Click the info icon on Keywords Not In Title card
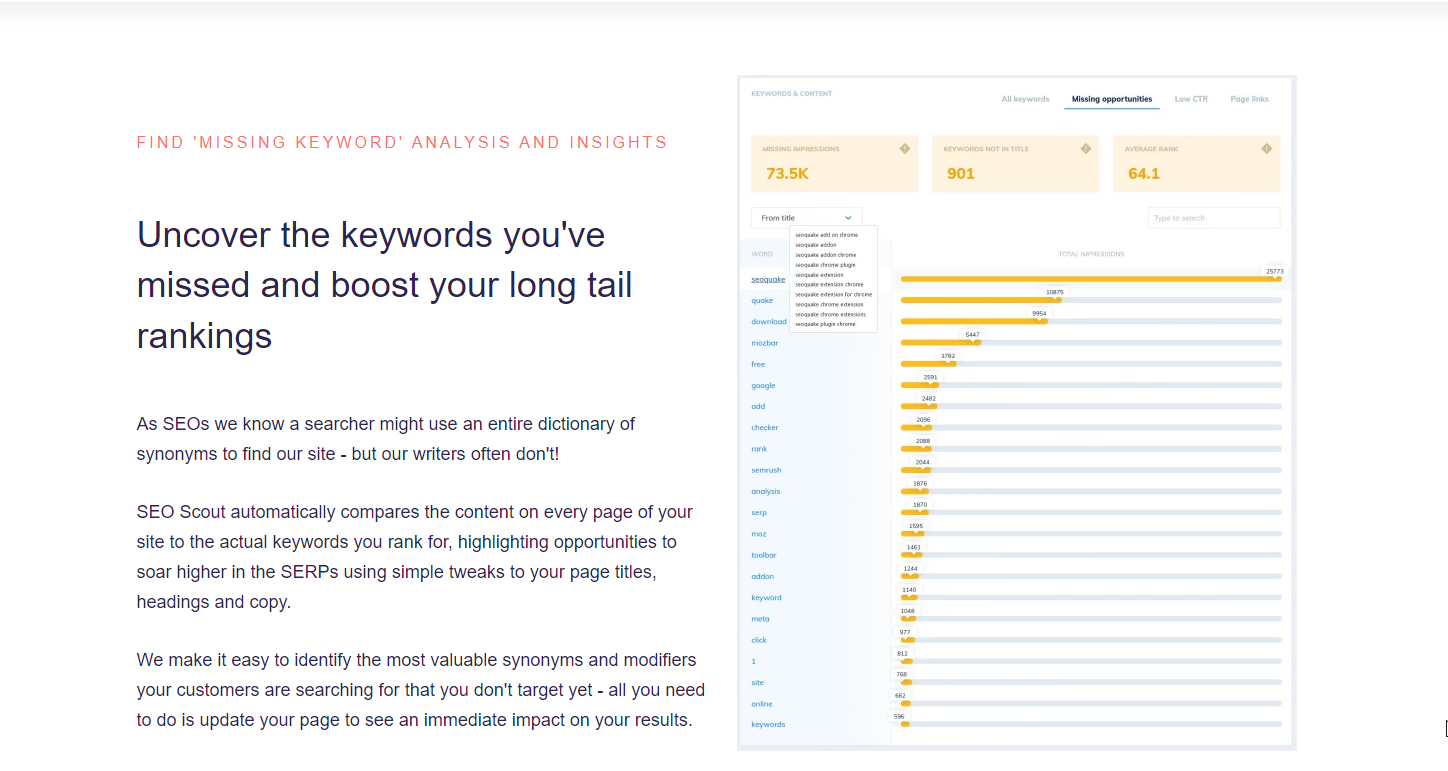Screen dimensions: 1448x771 (1085, 149)
